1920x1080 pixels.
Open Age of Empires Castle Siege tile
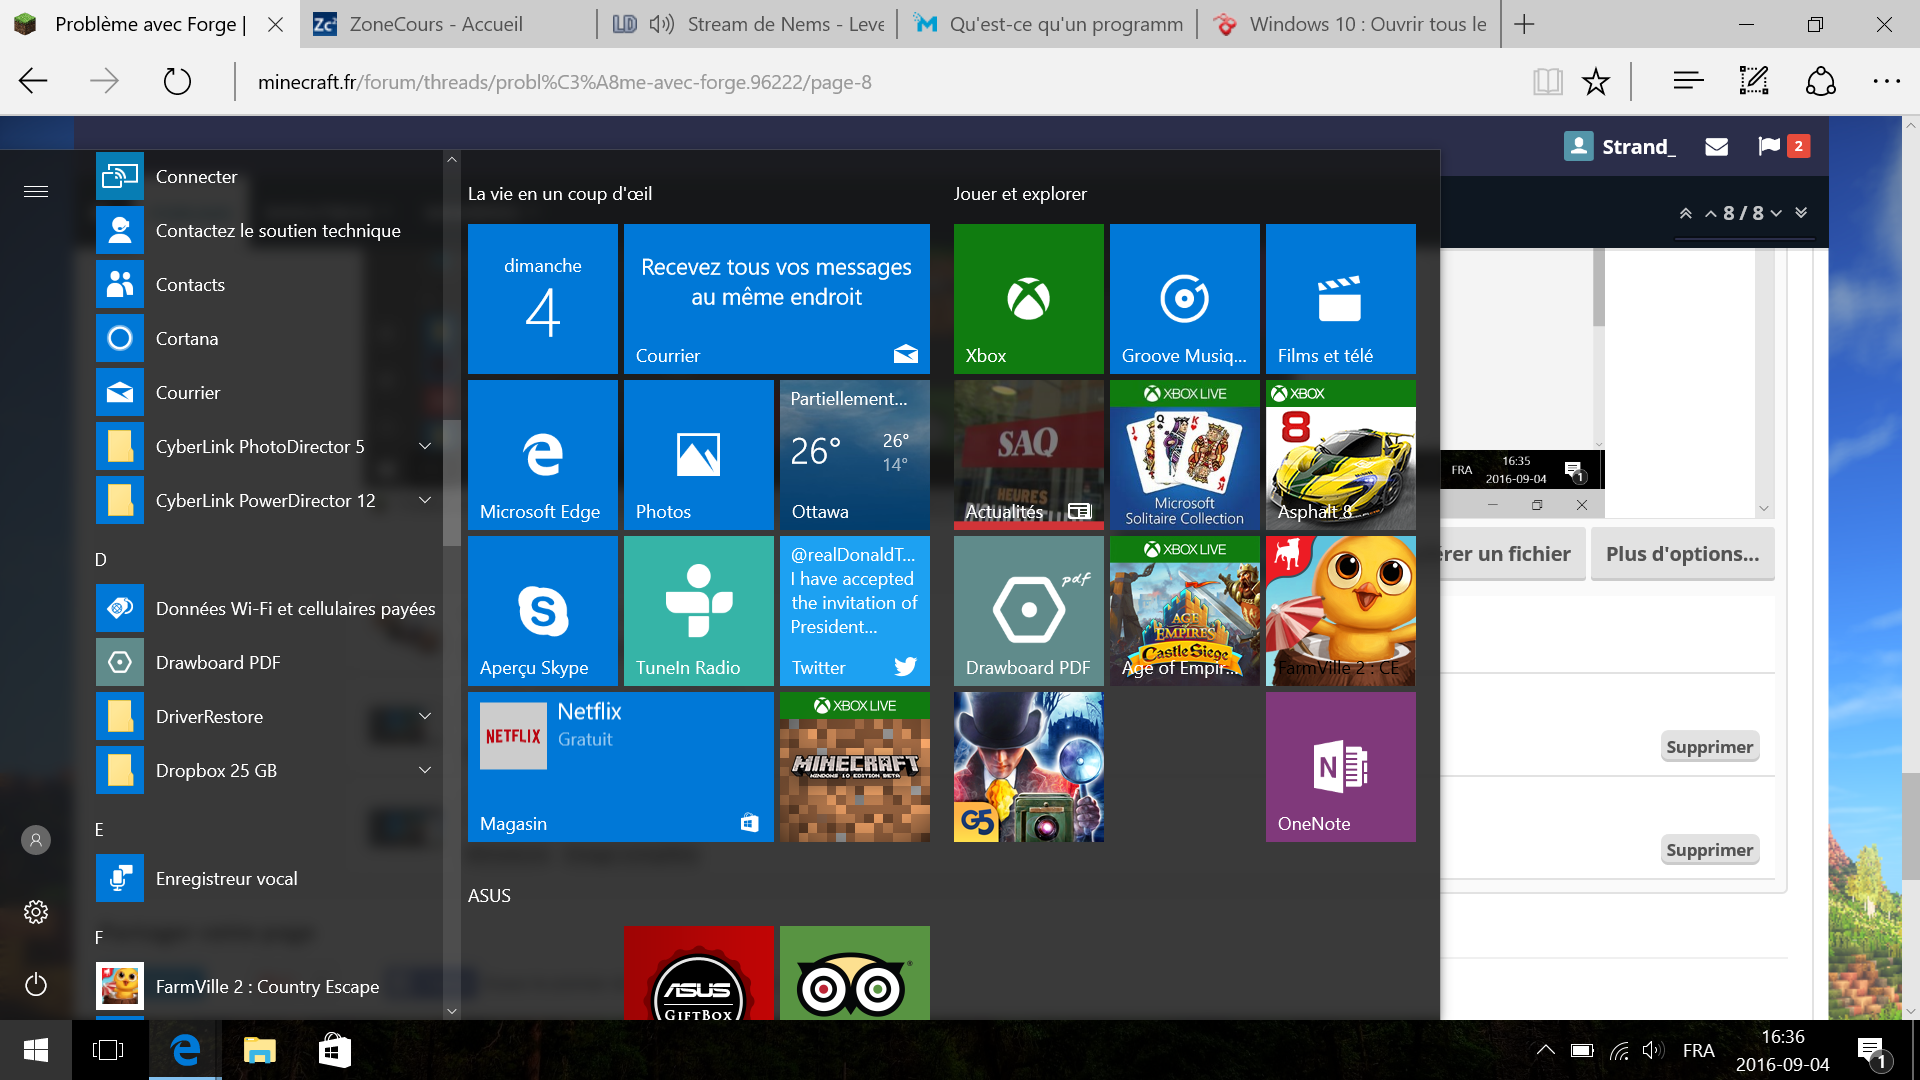(x=1184, y=611)
